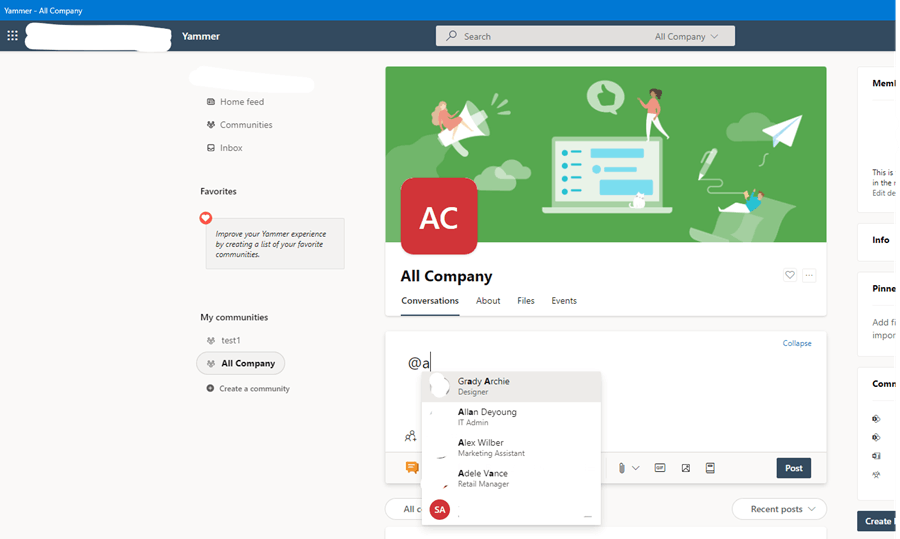Screen dimensions: 900x539
Task: Click the Inbox label in the sidebar
Action: point(231,148)
